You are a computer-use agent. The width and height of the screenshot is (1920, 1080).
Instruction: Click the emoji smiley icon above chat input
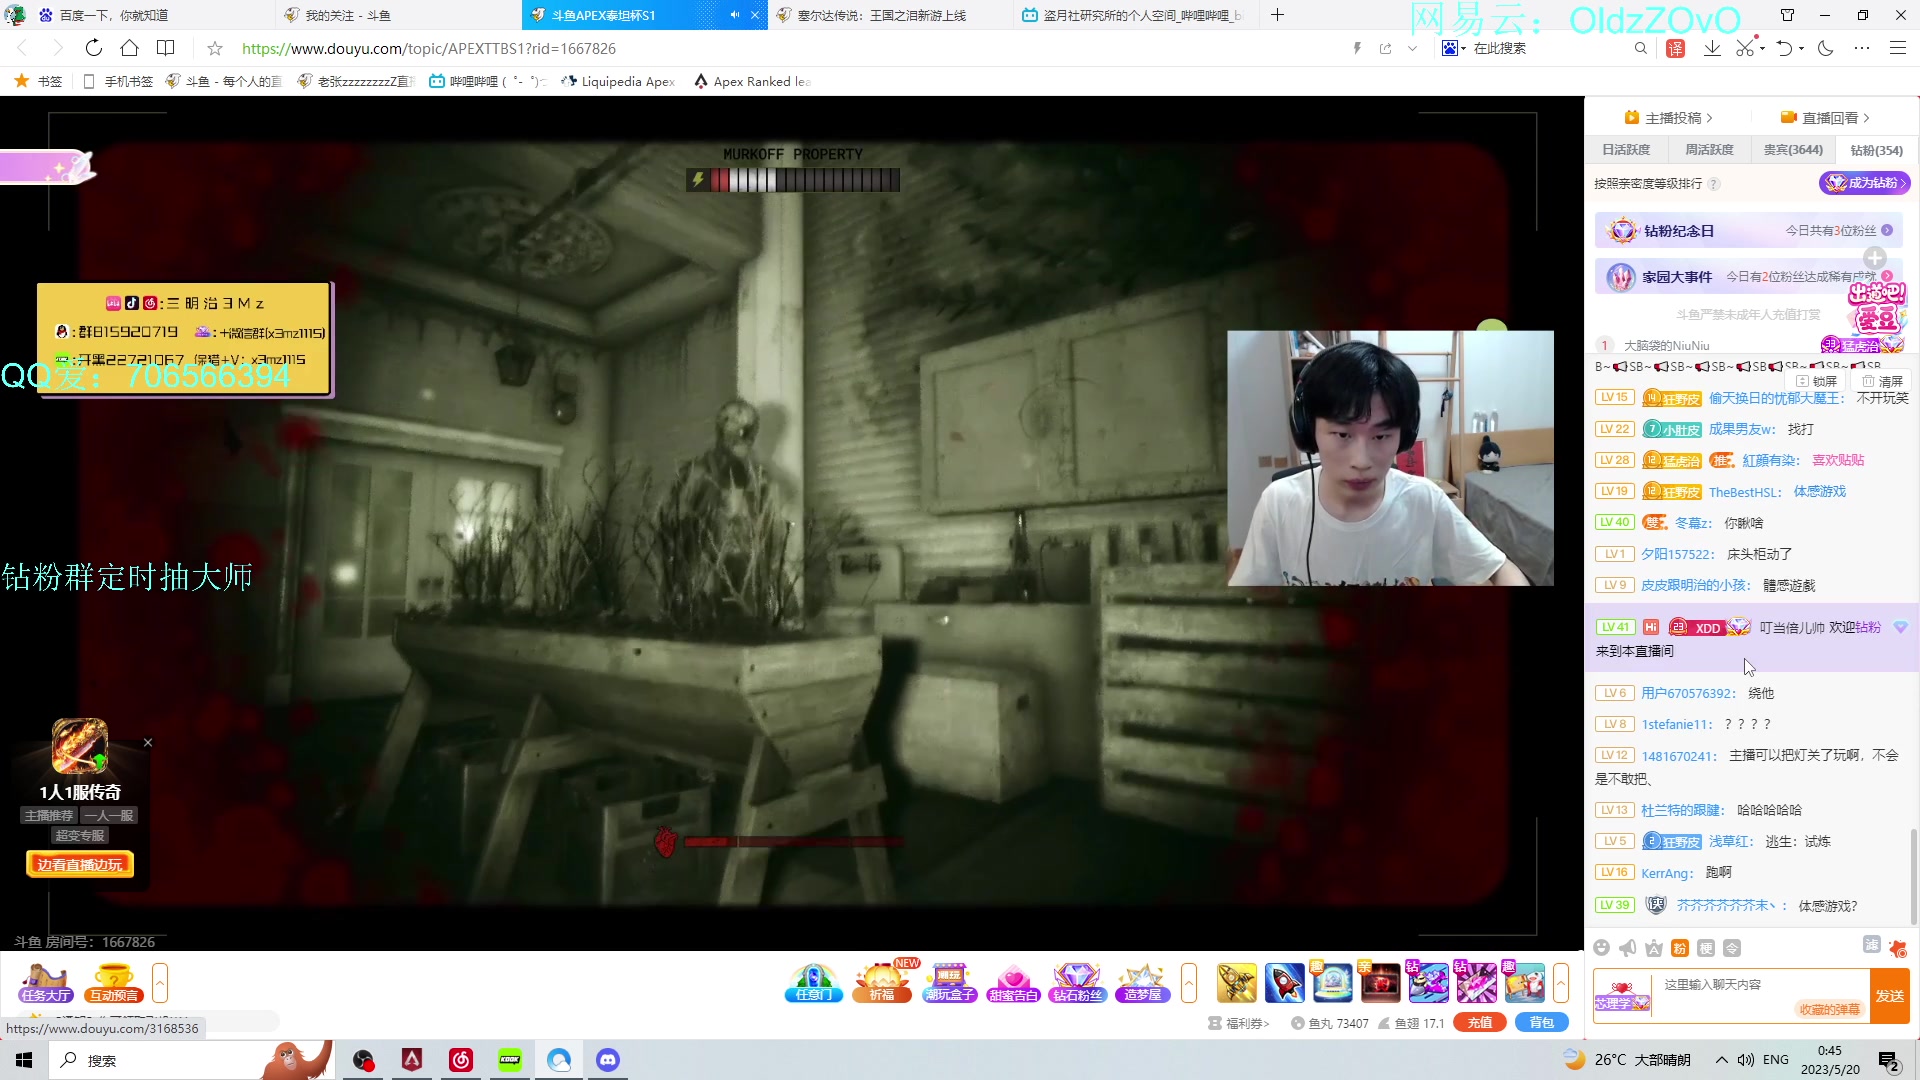(1602, 948)
